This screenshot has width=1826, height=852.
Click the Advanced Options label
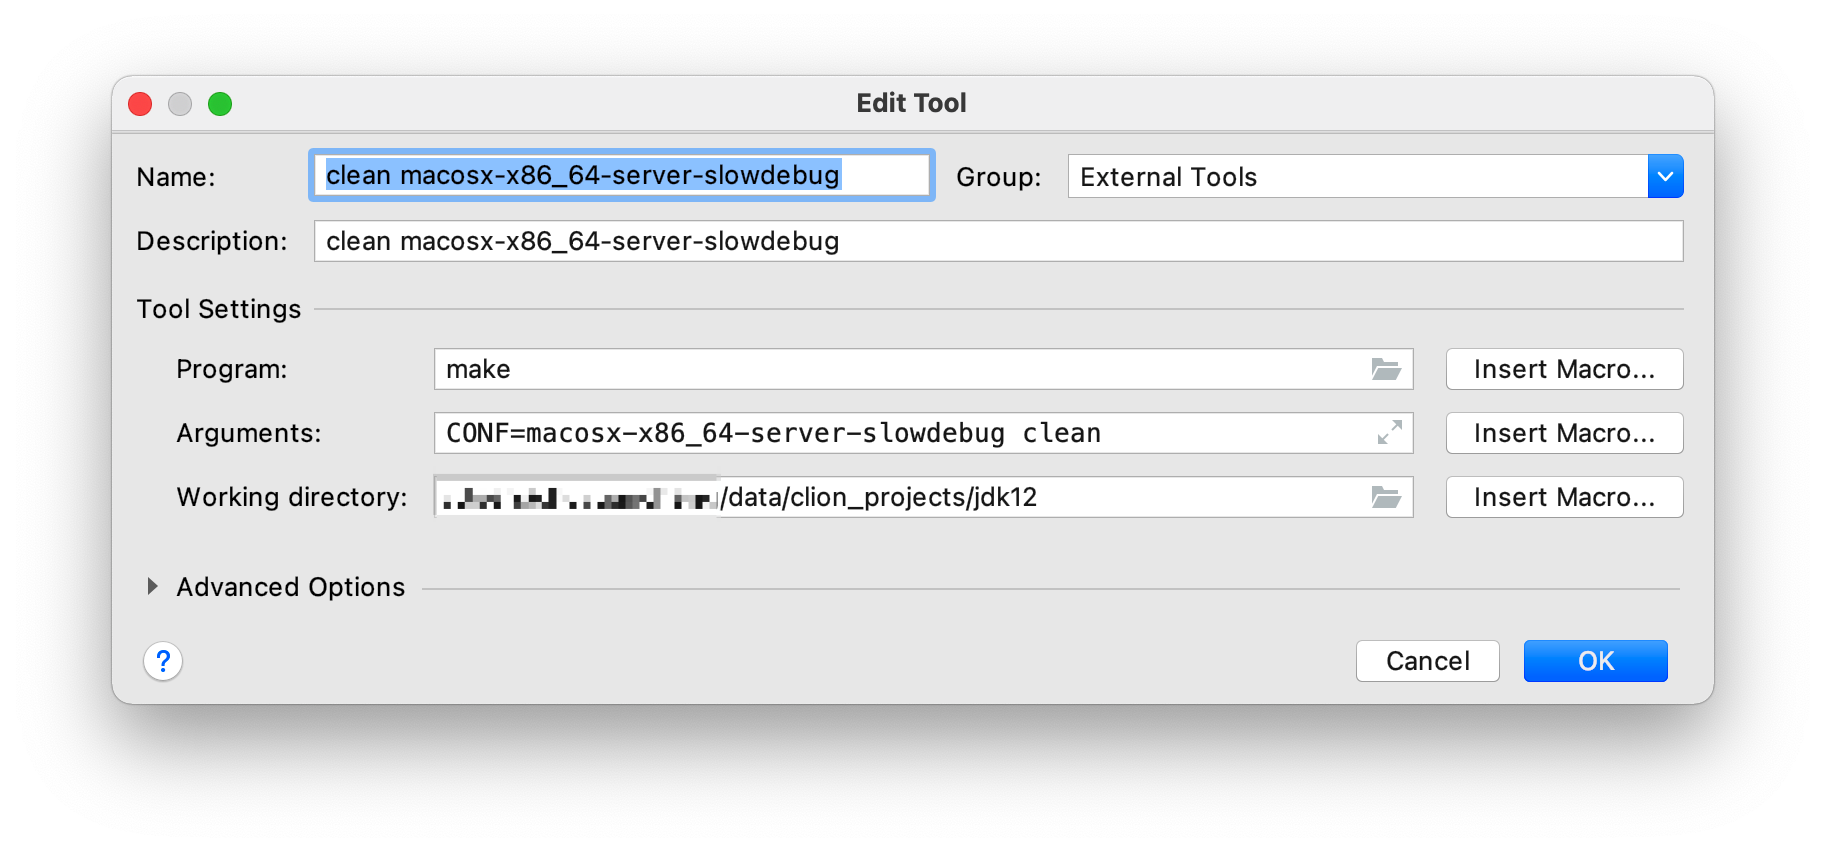point(291,587)
